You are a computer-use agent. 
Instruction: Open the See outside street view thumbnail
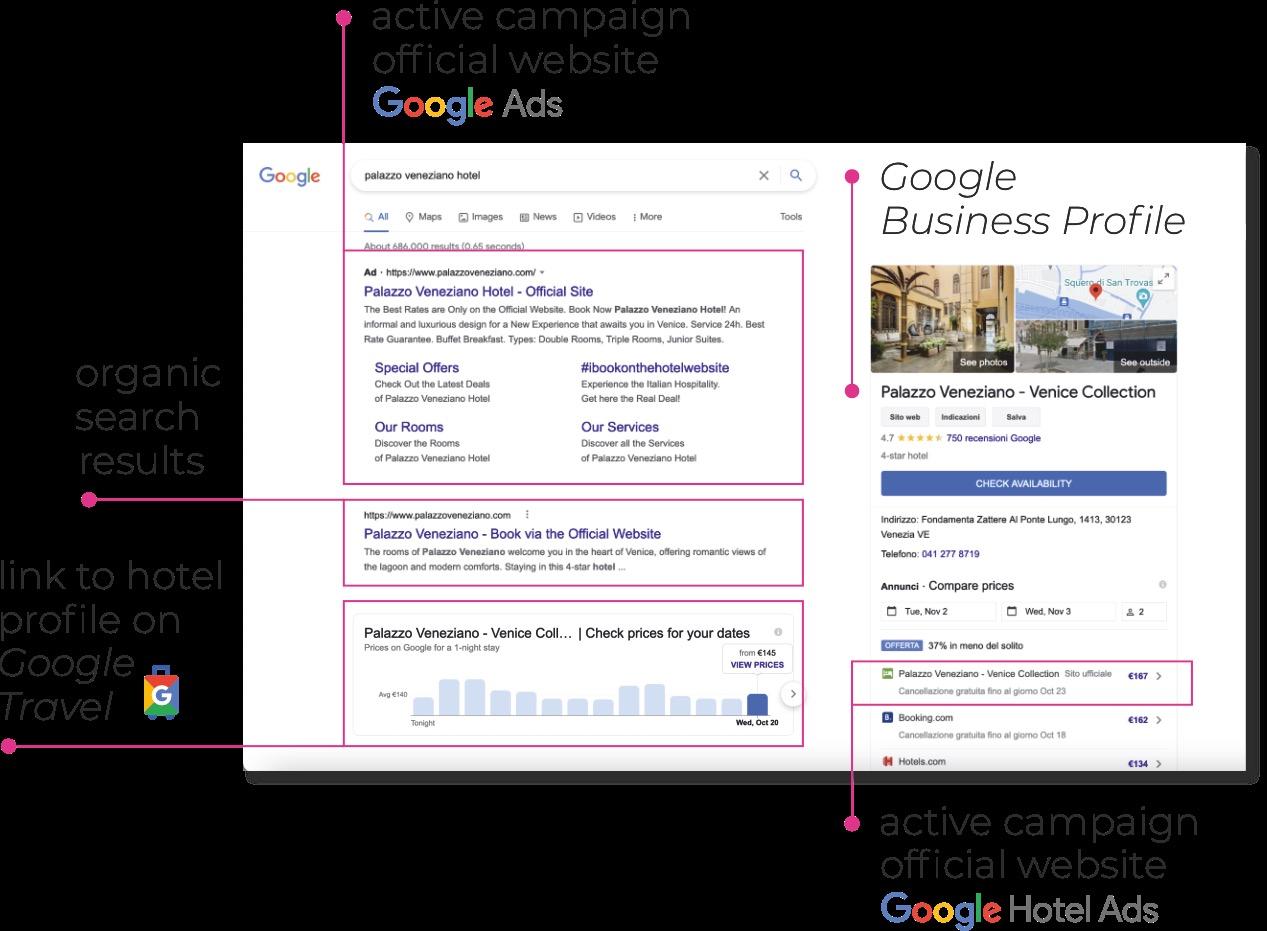click(x=1096, y=345)
